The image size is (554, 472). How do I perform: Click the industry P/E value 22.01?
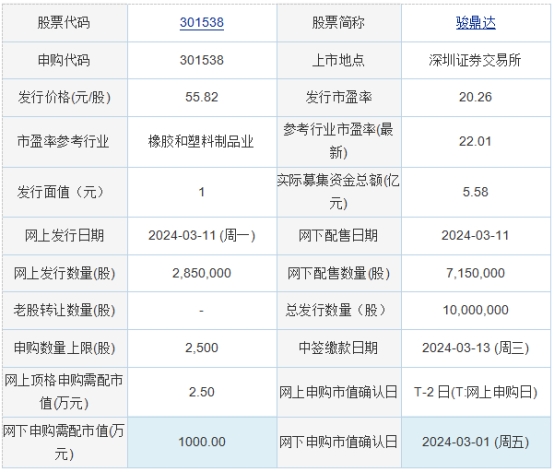(x=475, y=142)
